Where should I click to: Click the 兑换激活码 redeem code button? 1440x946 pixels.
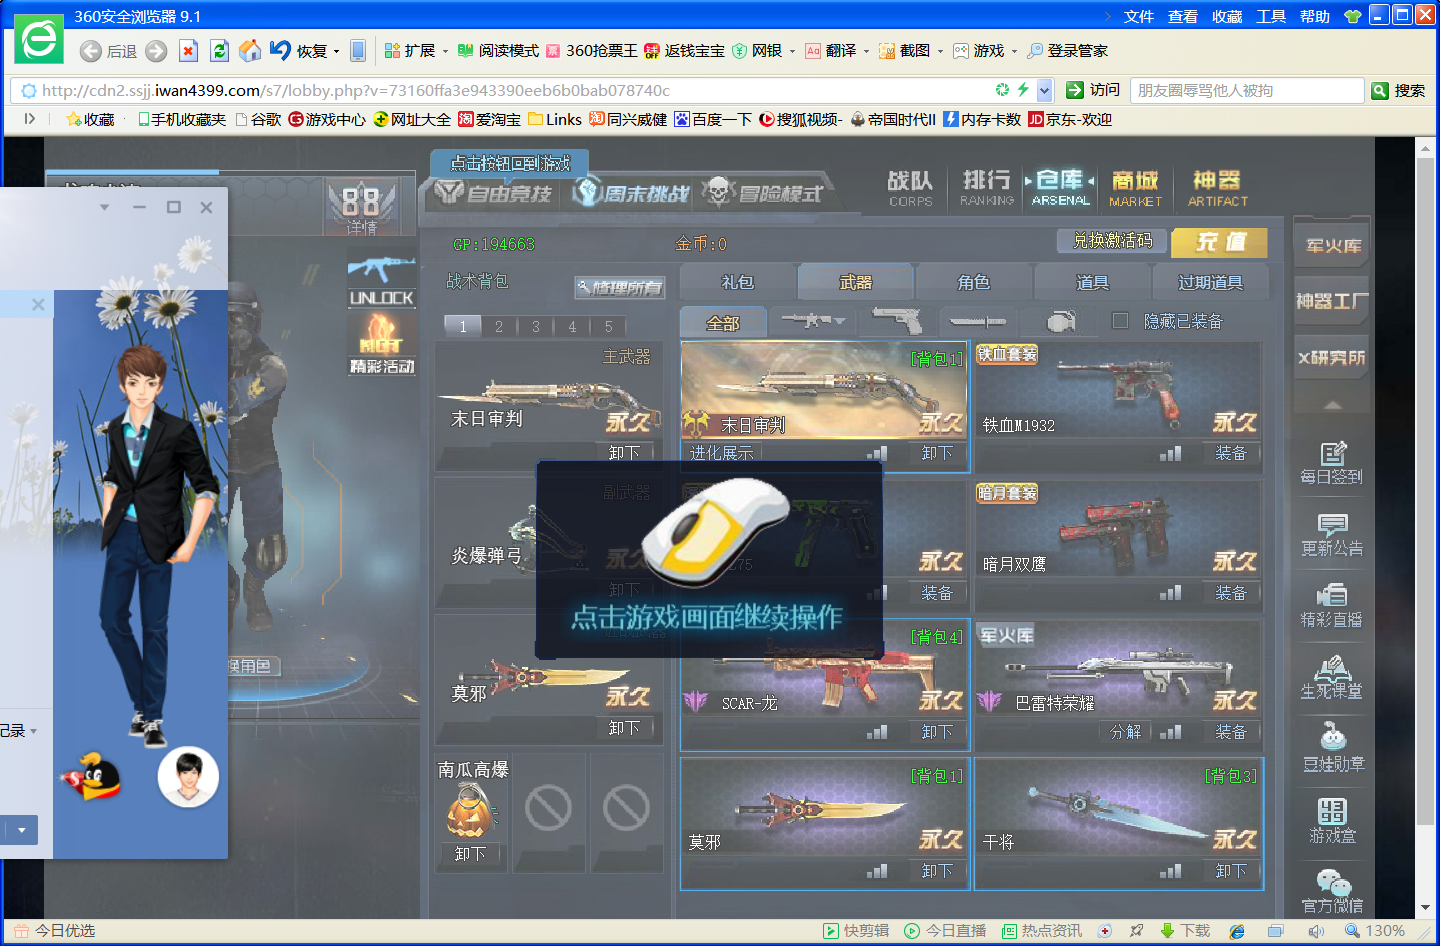(x=1112, y=241)
